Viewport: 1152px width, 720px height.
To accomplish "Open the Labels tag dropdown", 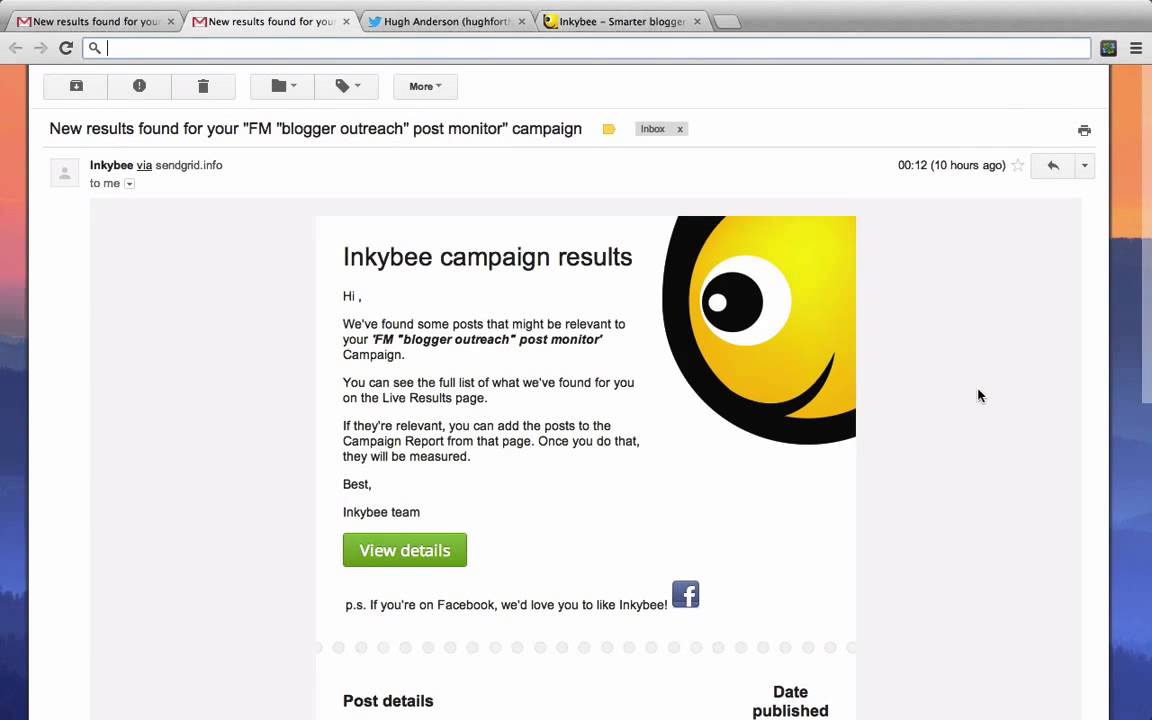I will click(x=347, y=87).
